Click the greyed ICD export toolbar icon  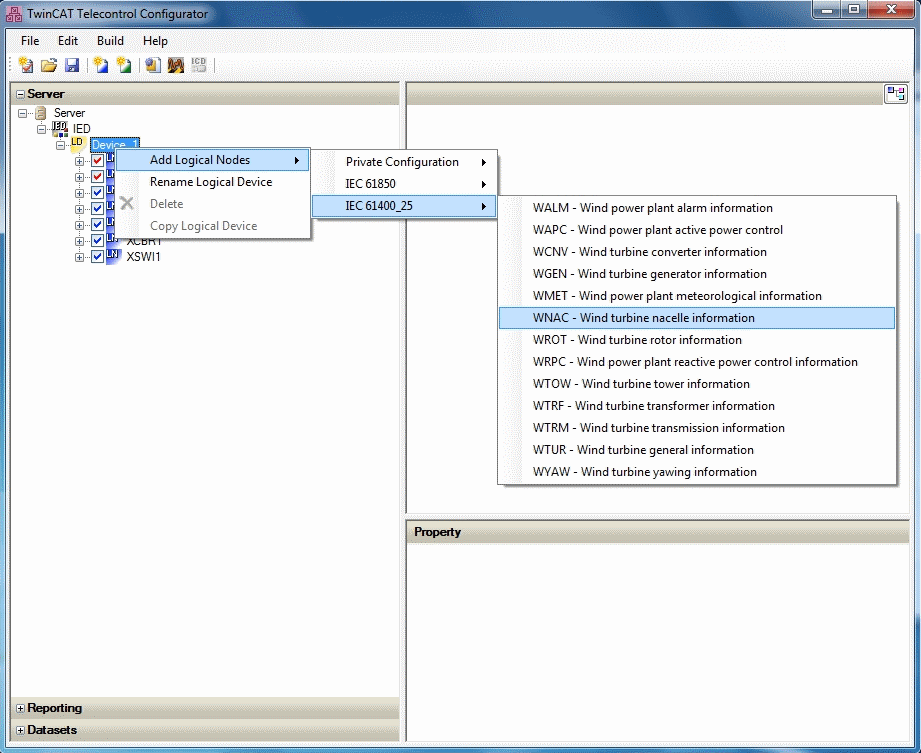tap(199, 65)
